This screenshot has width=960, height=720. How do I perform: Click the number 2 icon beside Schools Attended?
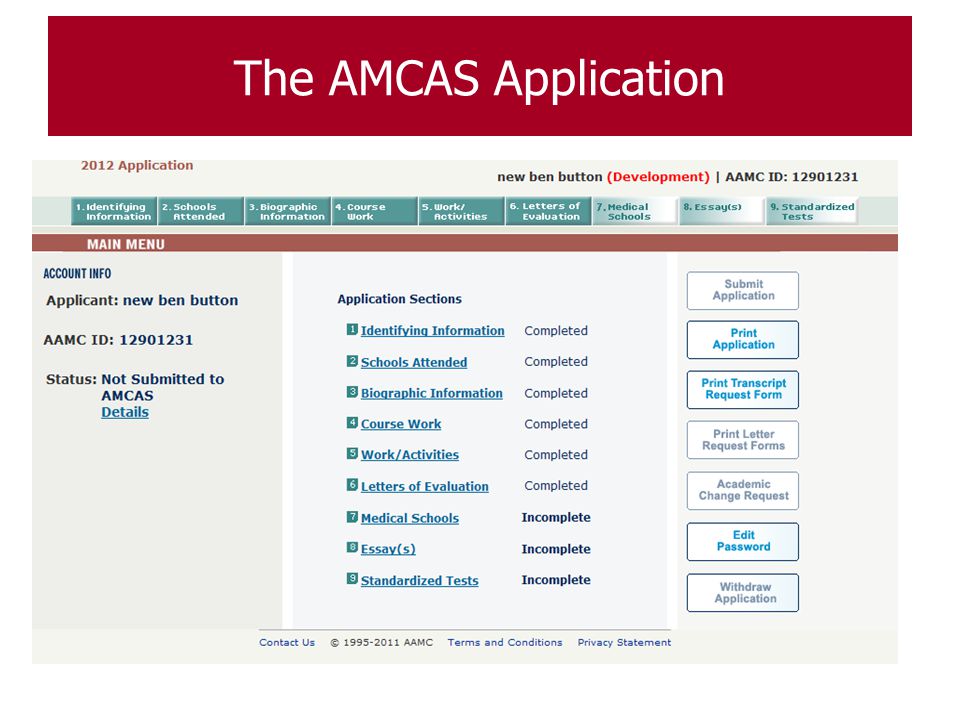[352, 361]
